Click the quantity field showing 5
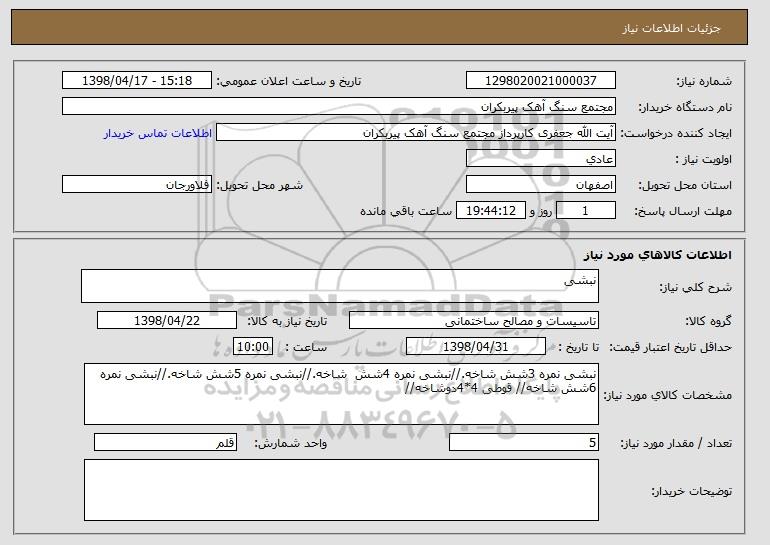 [524, 442]
